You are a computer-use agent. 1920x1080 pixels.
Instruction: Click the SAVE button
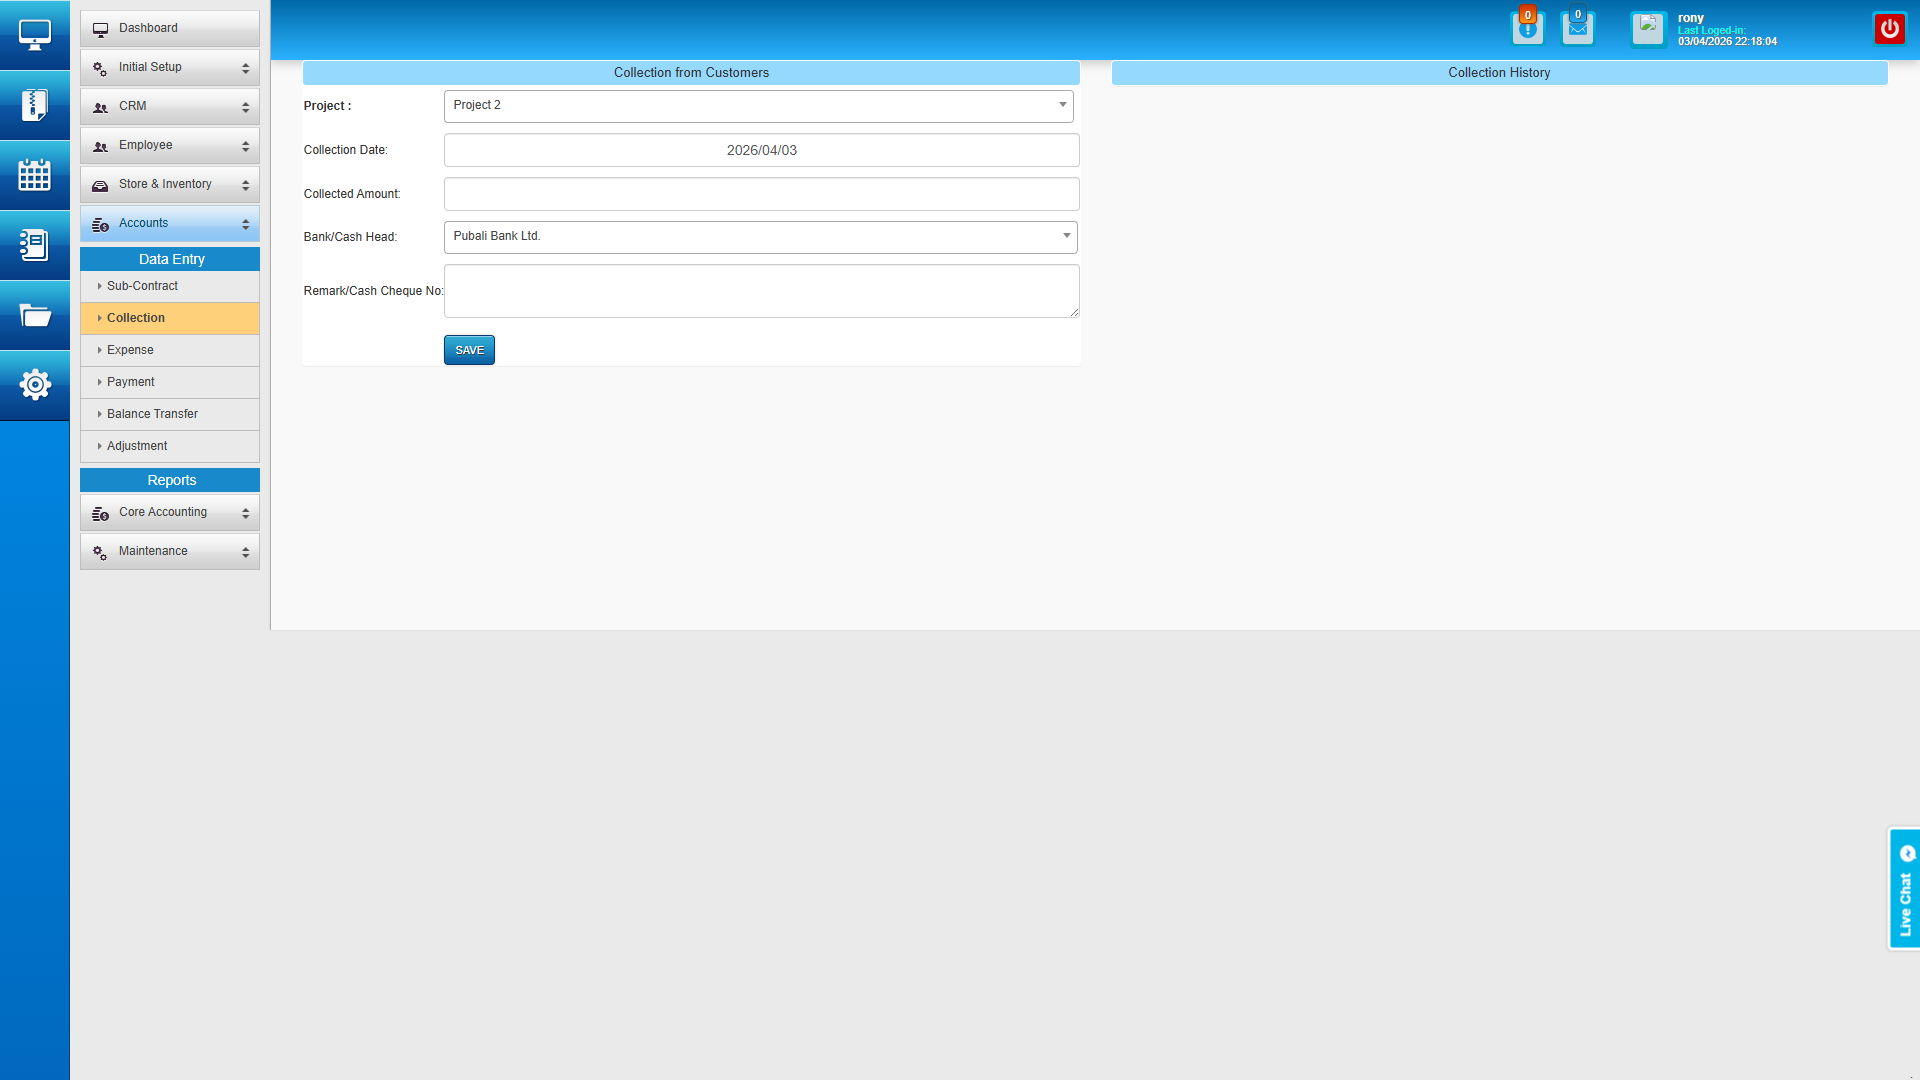(x=469, y=350)
